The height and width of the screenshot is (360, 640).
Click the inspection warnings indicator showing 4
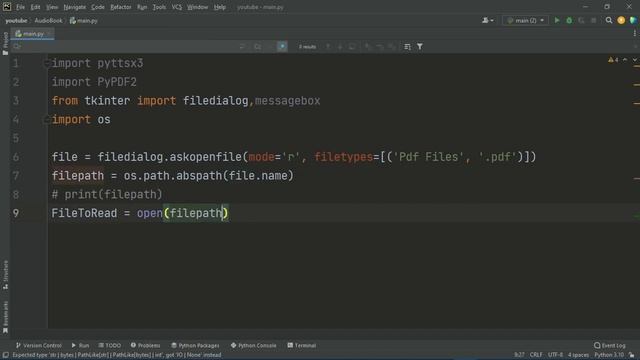613,60
